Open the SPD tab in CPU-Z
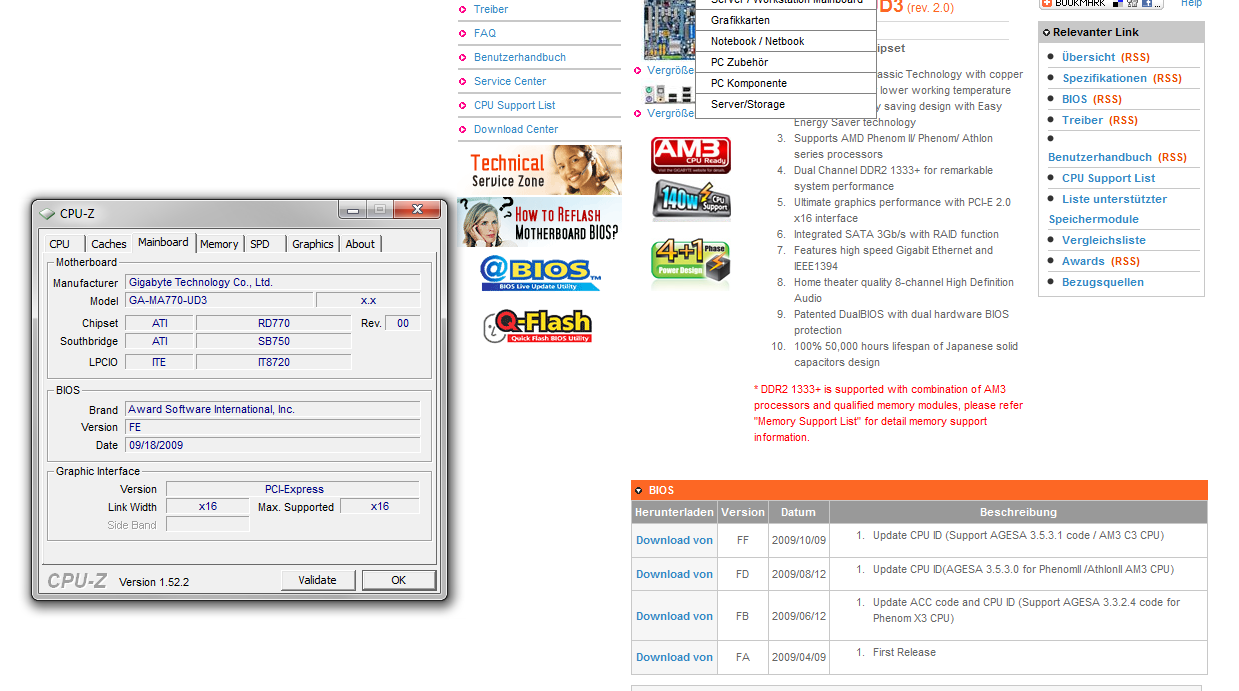The height and width of the screenshot is (691, 1239). point(260,244)
